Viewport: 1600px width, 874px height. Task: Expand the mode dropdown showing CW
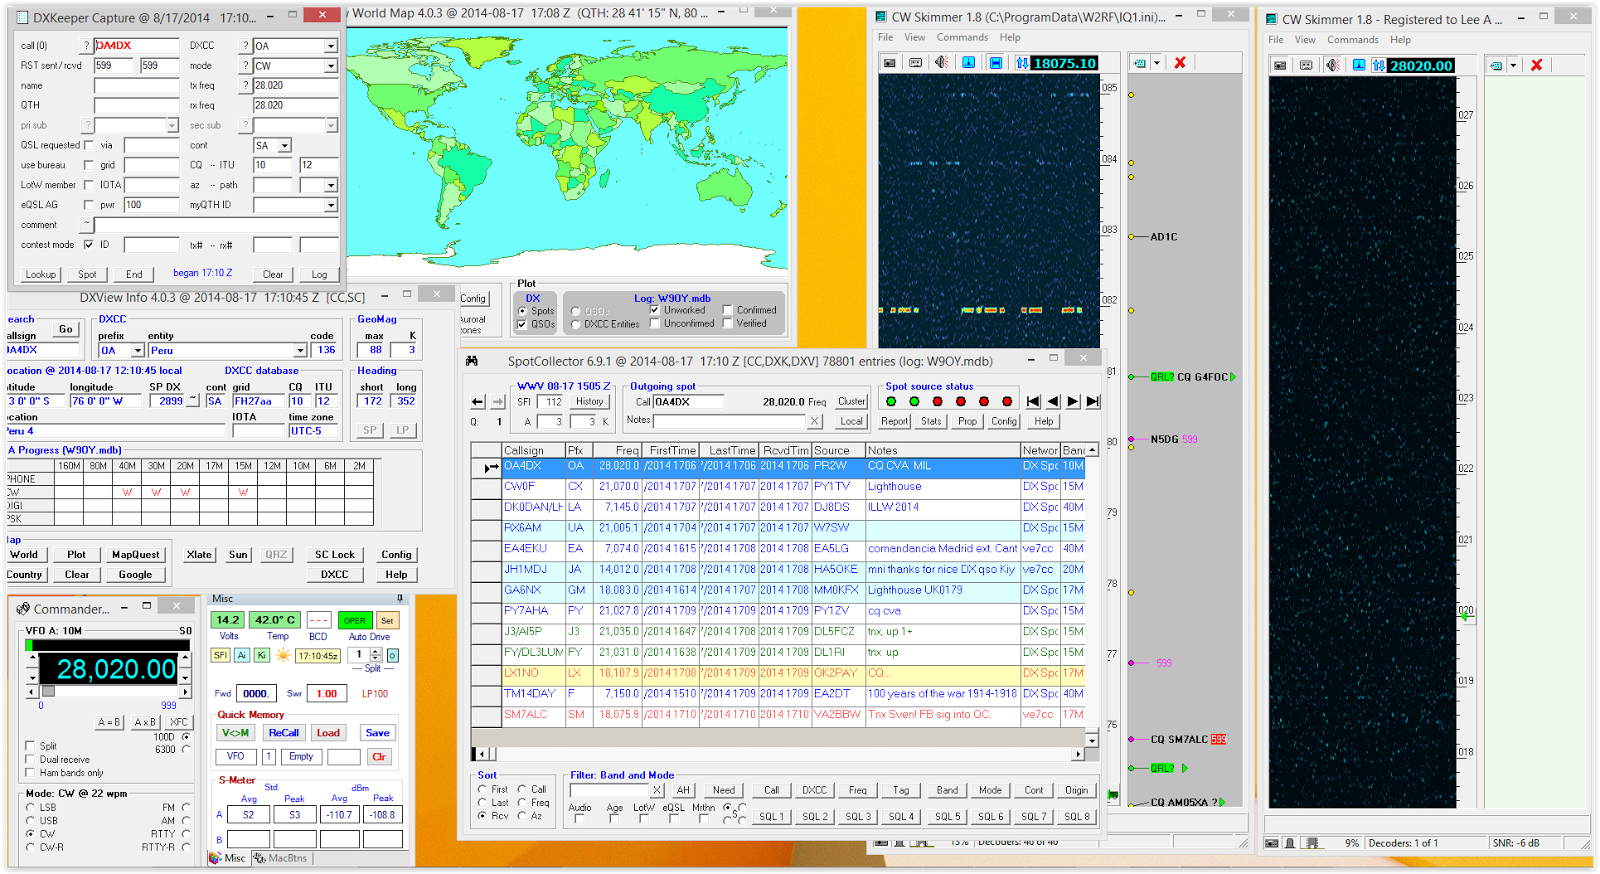pyautogui.click(x=330, y=66)
